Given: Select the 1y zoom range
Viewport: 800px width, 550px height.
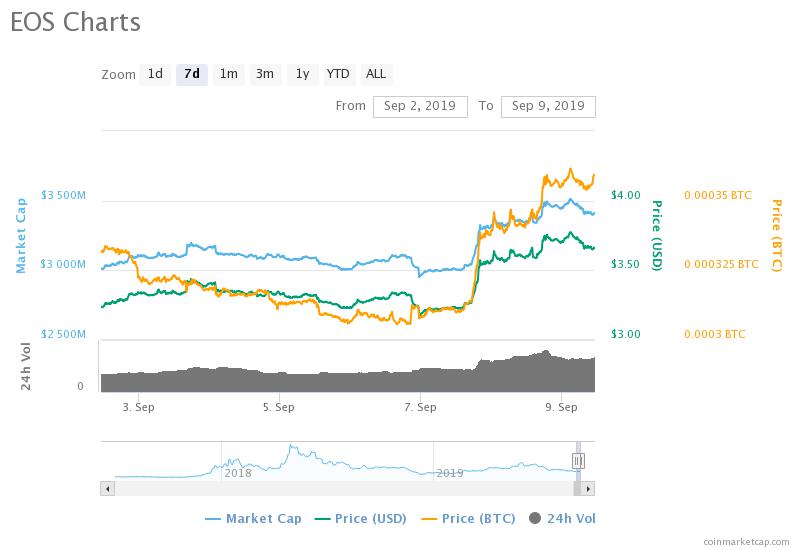Looking at the screenshot, I should [303, 74].
